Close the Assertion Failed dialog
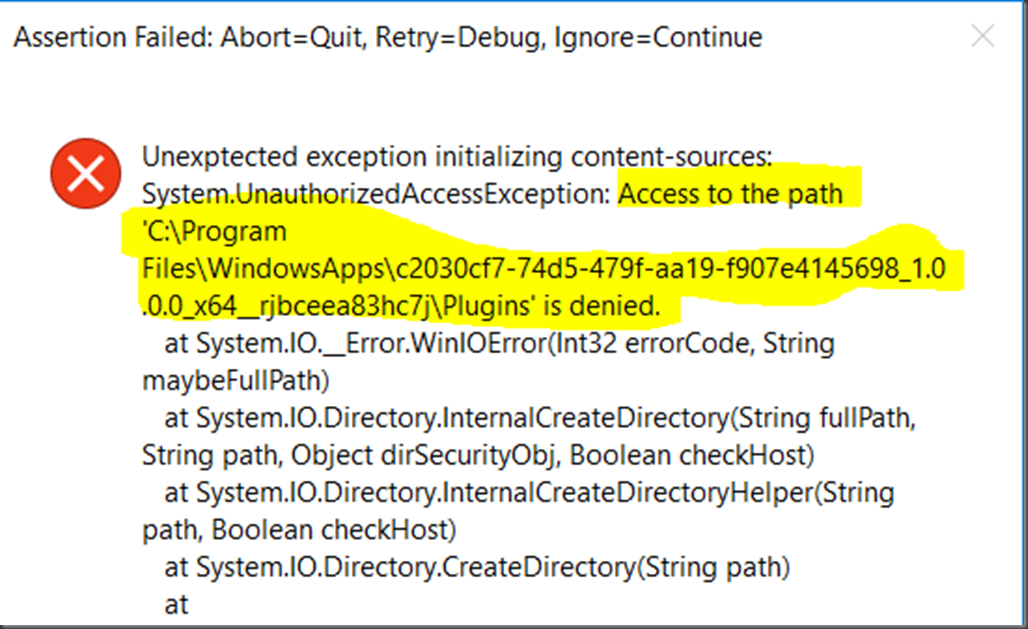The width and height of the screenshot is (1028, 629). (983, 36)
